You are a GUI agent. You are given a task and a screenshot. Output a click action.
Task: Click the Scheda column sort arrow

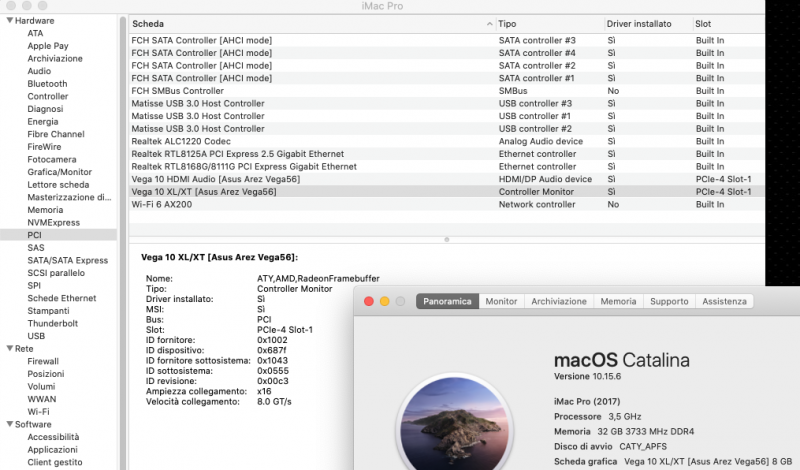coord(489,24)
